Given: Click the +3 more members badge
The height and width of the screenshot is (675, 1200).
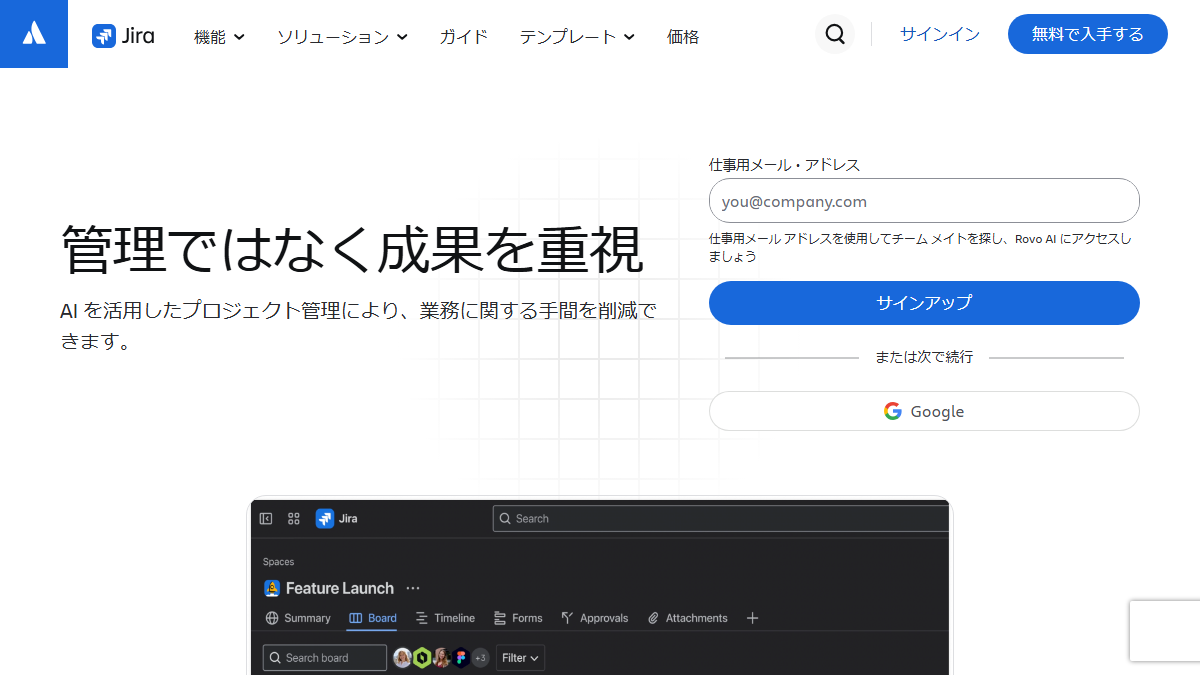Looking at the screenshot, I should pos(480,657).
